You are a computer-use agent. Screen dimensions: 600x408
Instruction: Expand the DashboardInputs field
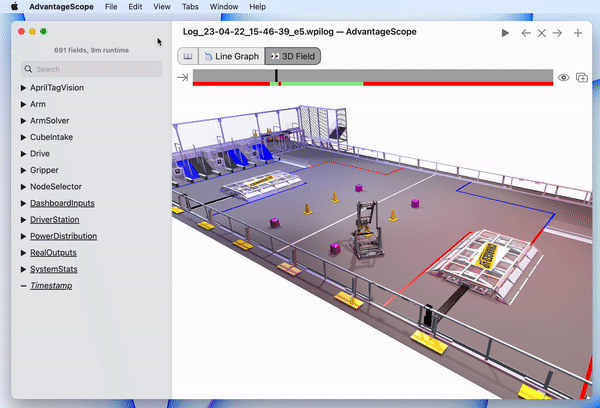click(x=23, y=203)
